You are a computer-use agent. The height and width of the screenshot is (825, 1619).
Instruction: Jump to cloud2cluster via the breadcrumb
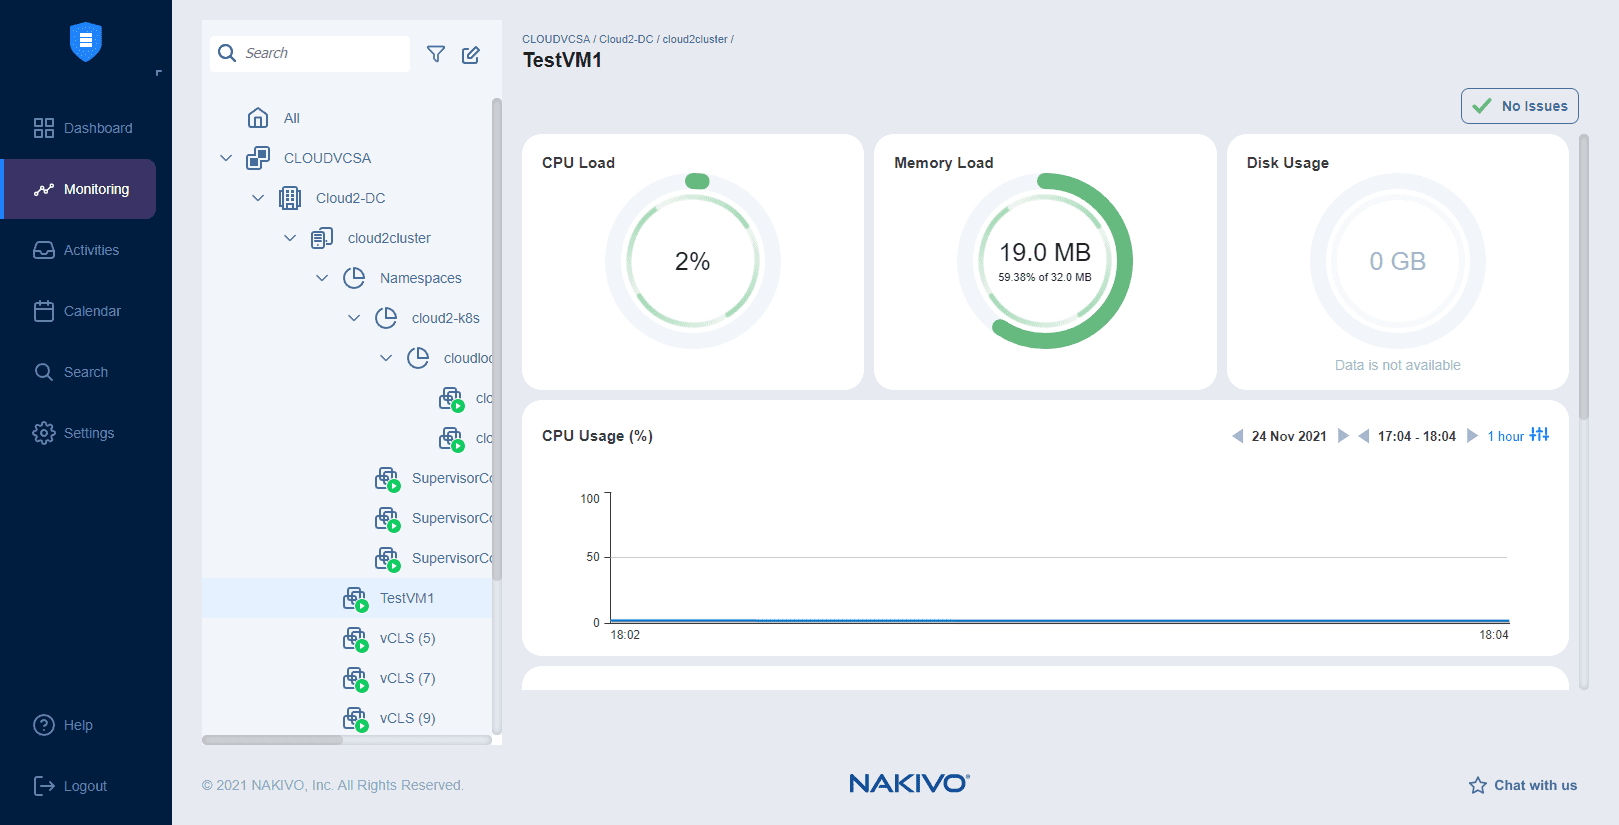point(695,40)
